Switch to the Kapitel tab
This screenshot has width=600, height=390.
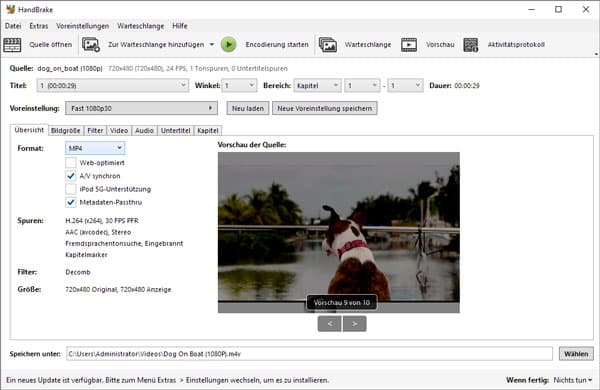[x=208, y=131]
